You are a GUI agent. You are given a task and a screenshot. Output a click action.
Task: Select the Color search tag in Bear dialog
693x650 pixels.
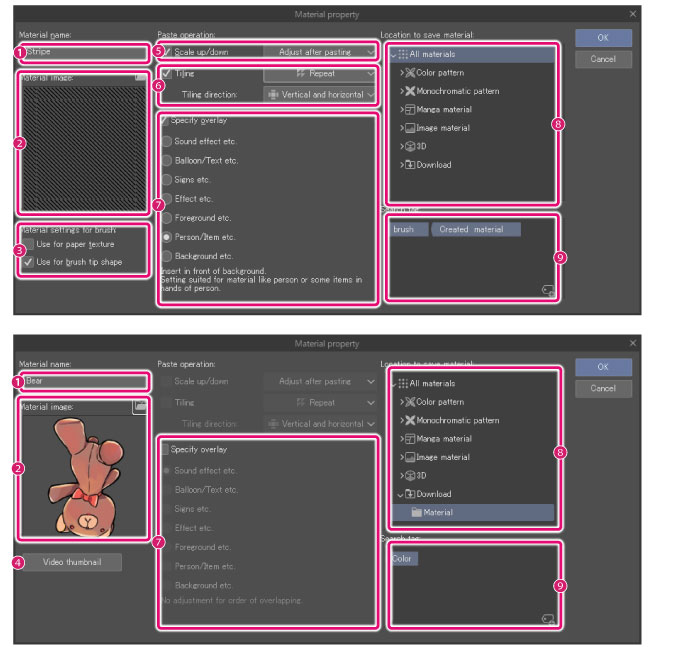(404, 559)
